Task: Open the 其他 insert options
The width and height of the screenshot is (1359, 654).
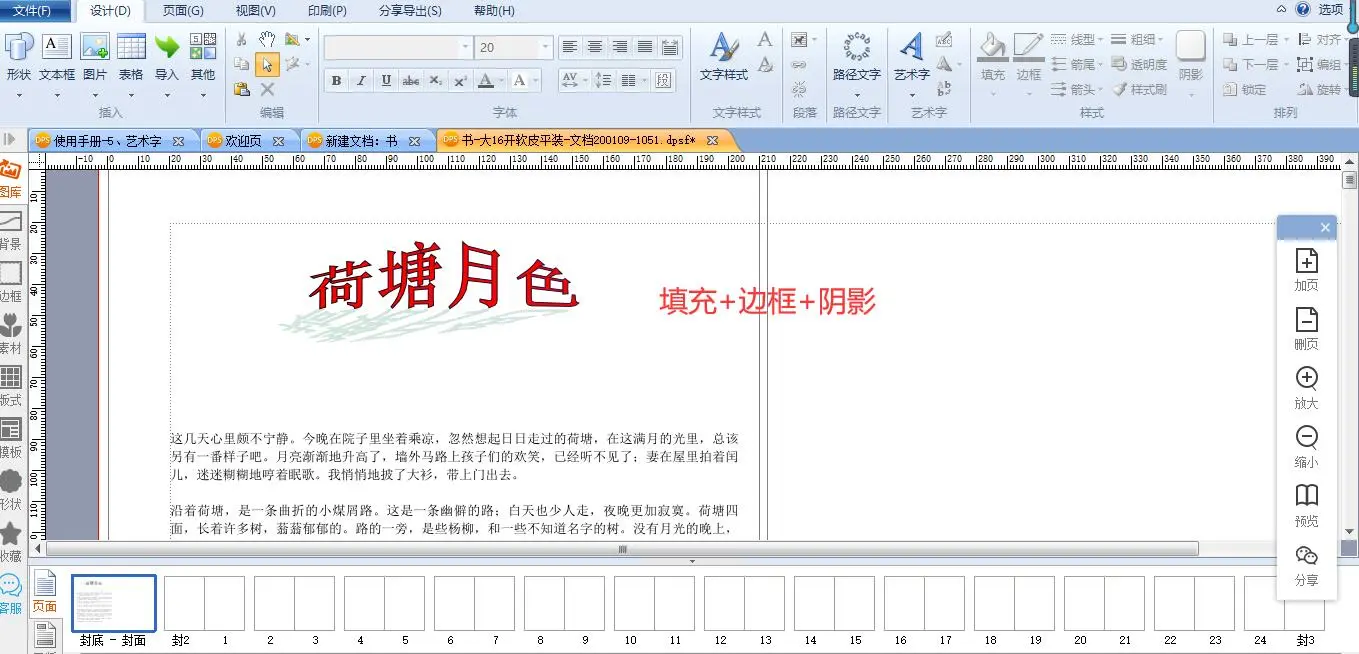Action: coord(203,57)
